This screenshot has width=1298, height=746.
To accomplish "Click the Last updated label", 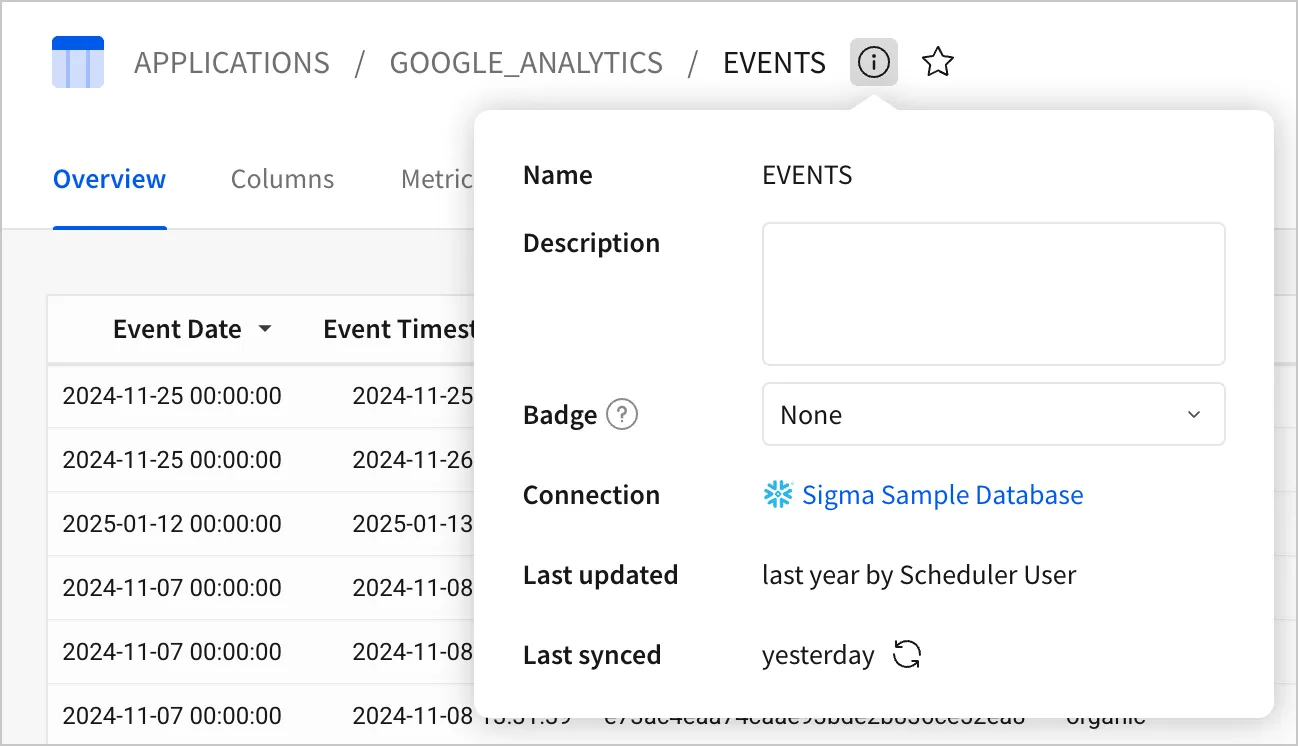I will (600, 575).
